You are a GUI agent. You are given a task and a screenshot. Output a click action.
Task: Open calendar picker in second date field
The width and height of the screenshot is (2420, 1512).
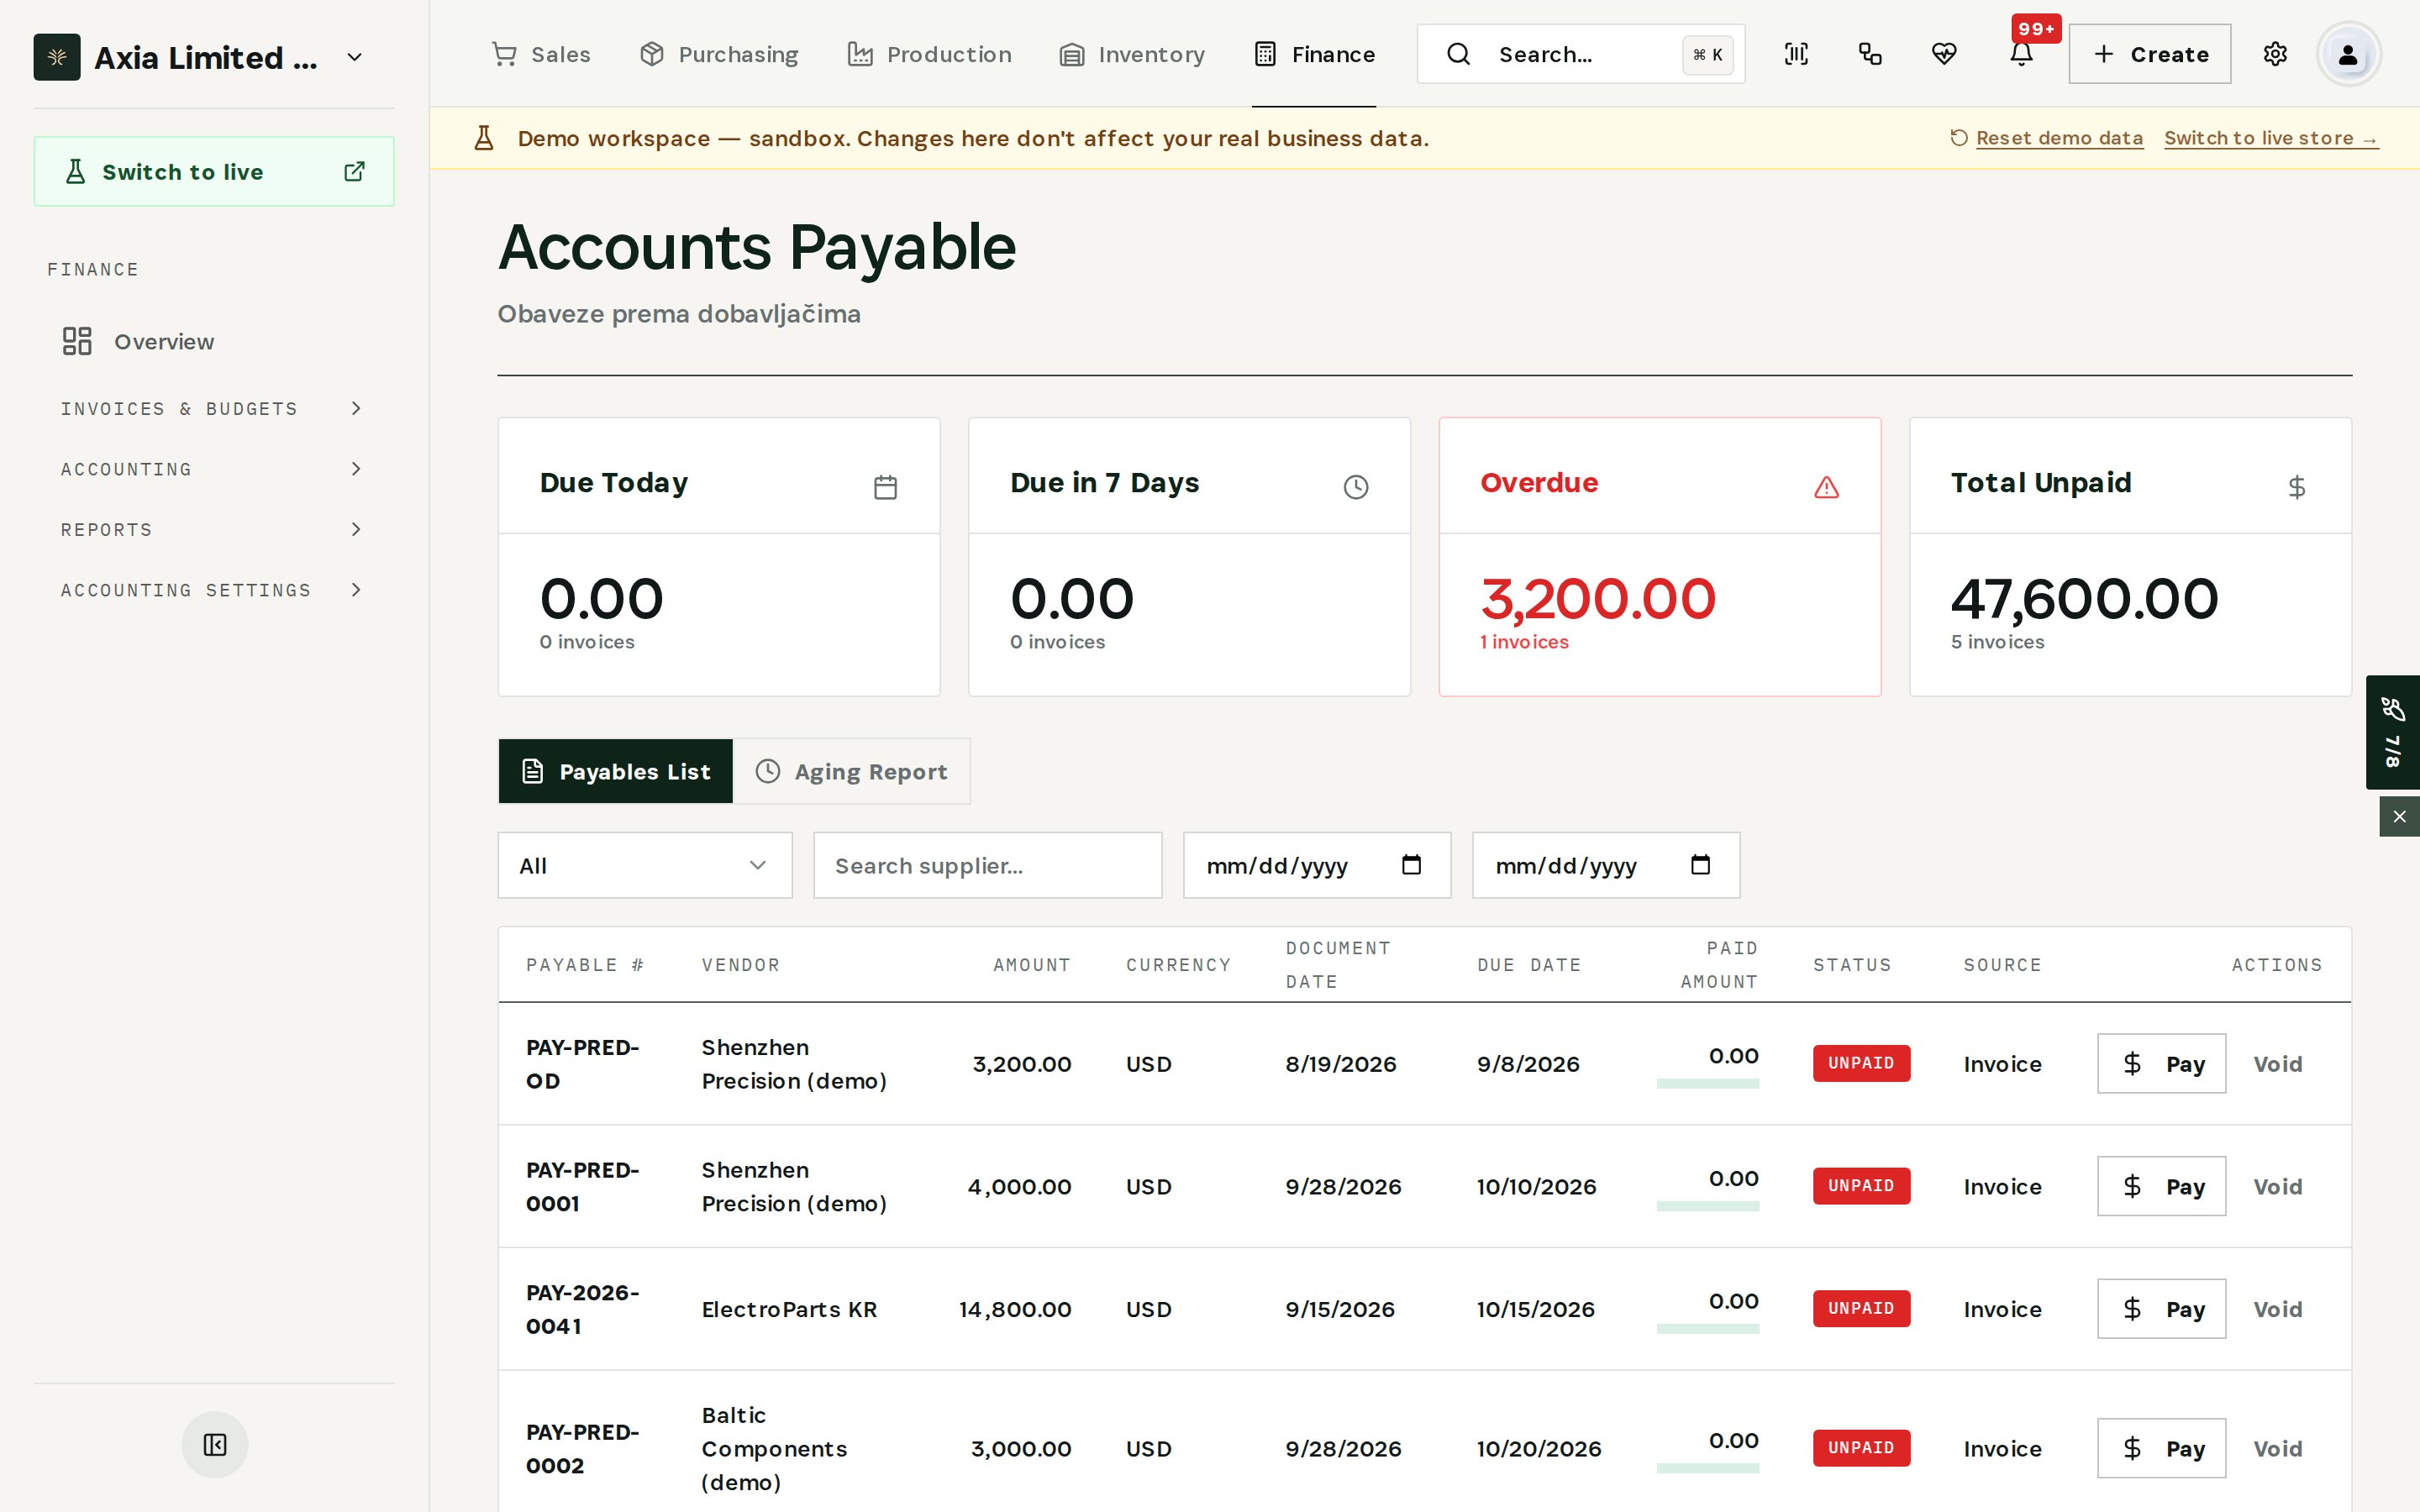[x=1700, y=865]
